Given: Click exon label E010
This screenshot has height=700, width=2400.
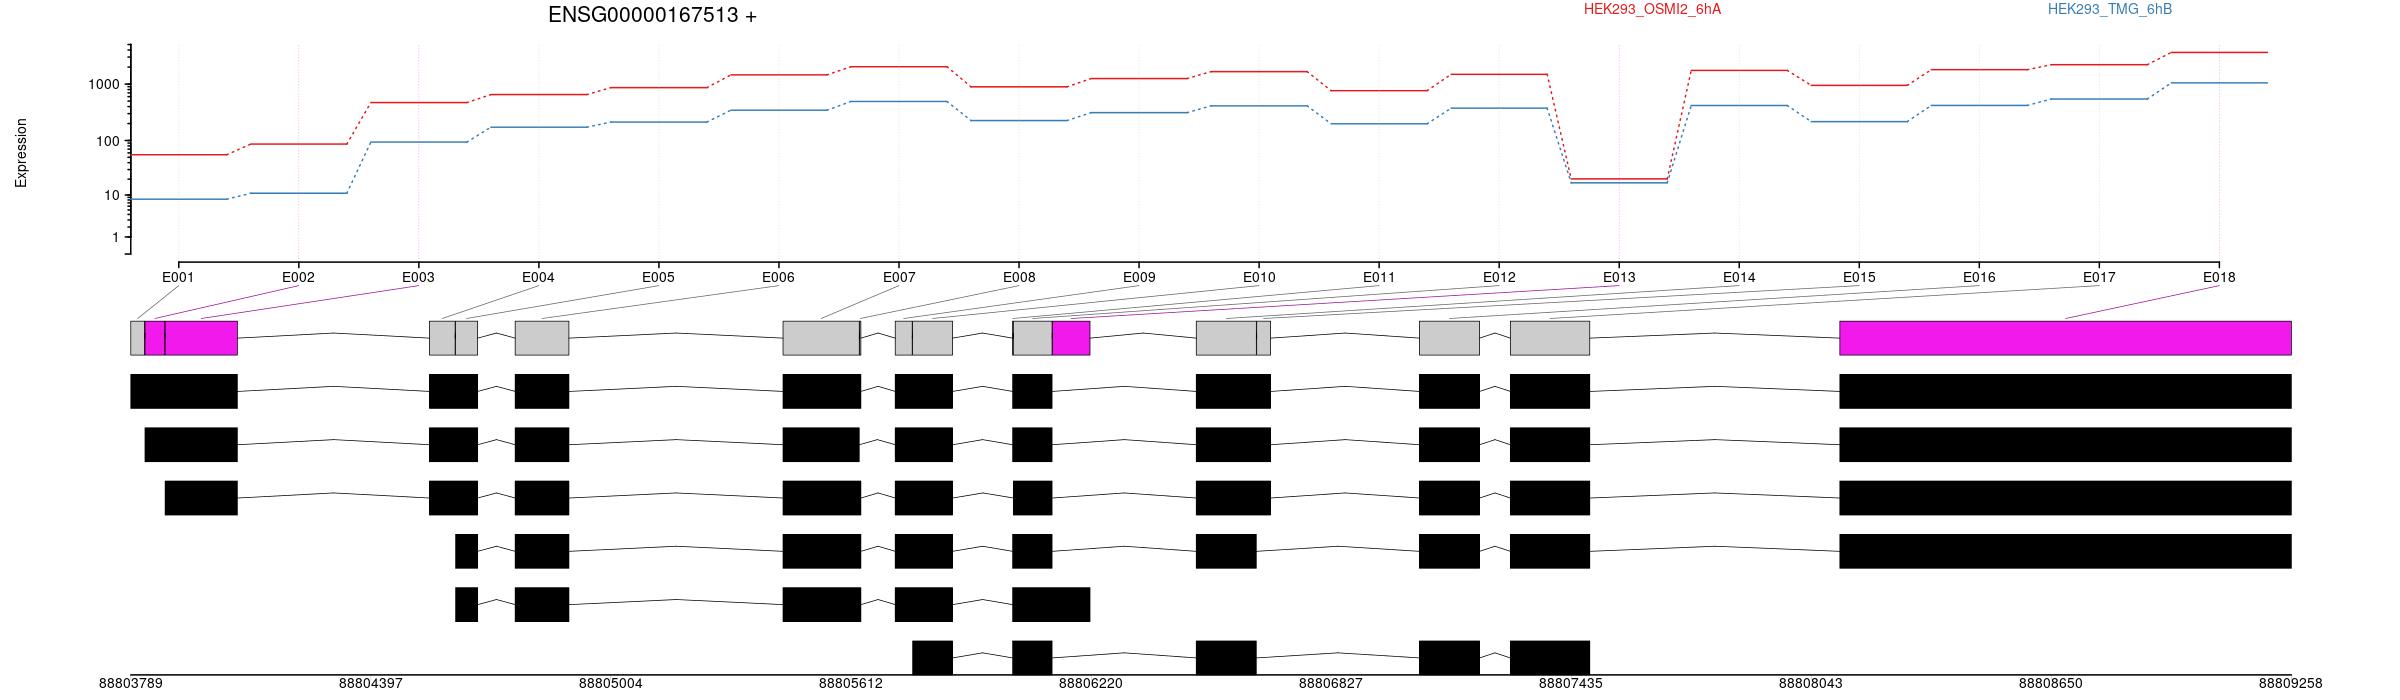Looking at the screenshot, I should coord(1259,277).
